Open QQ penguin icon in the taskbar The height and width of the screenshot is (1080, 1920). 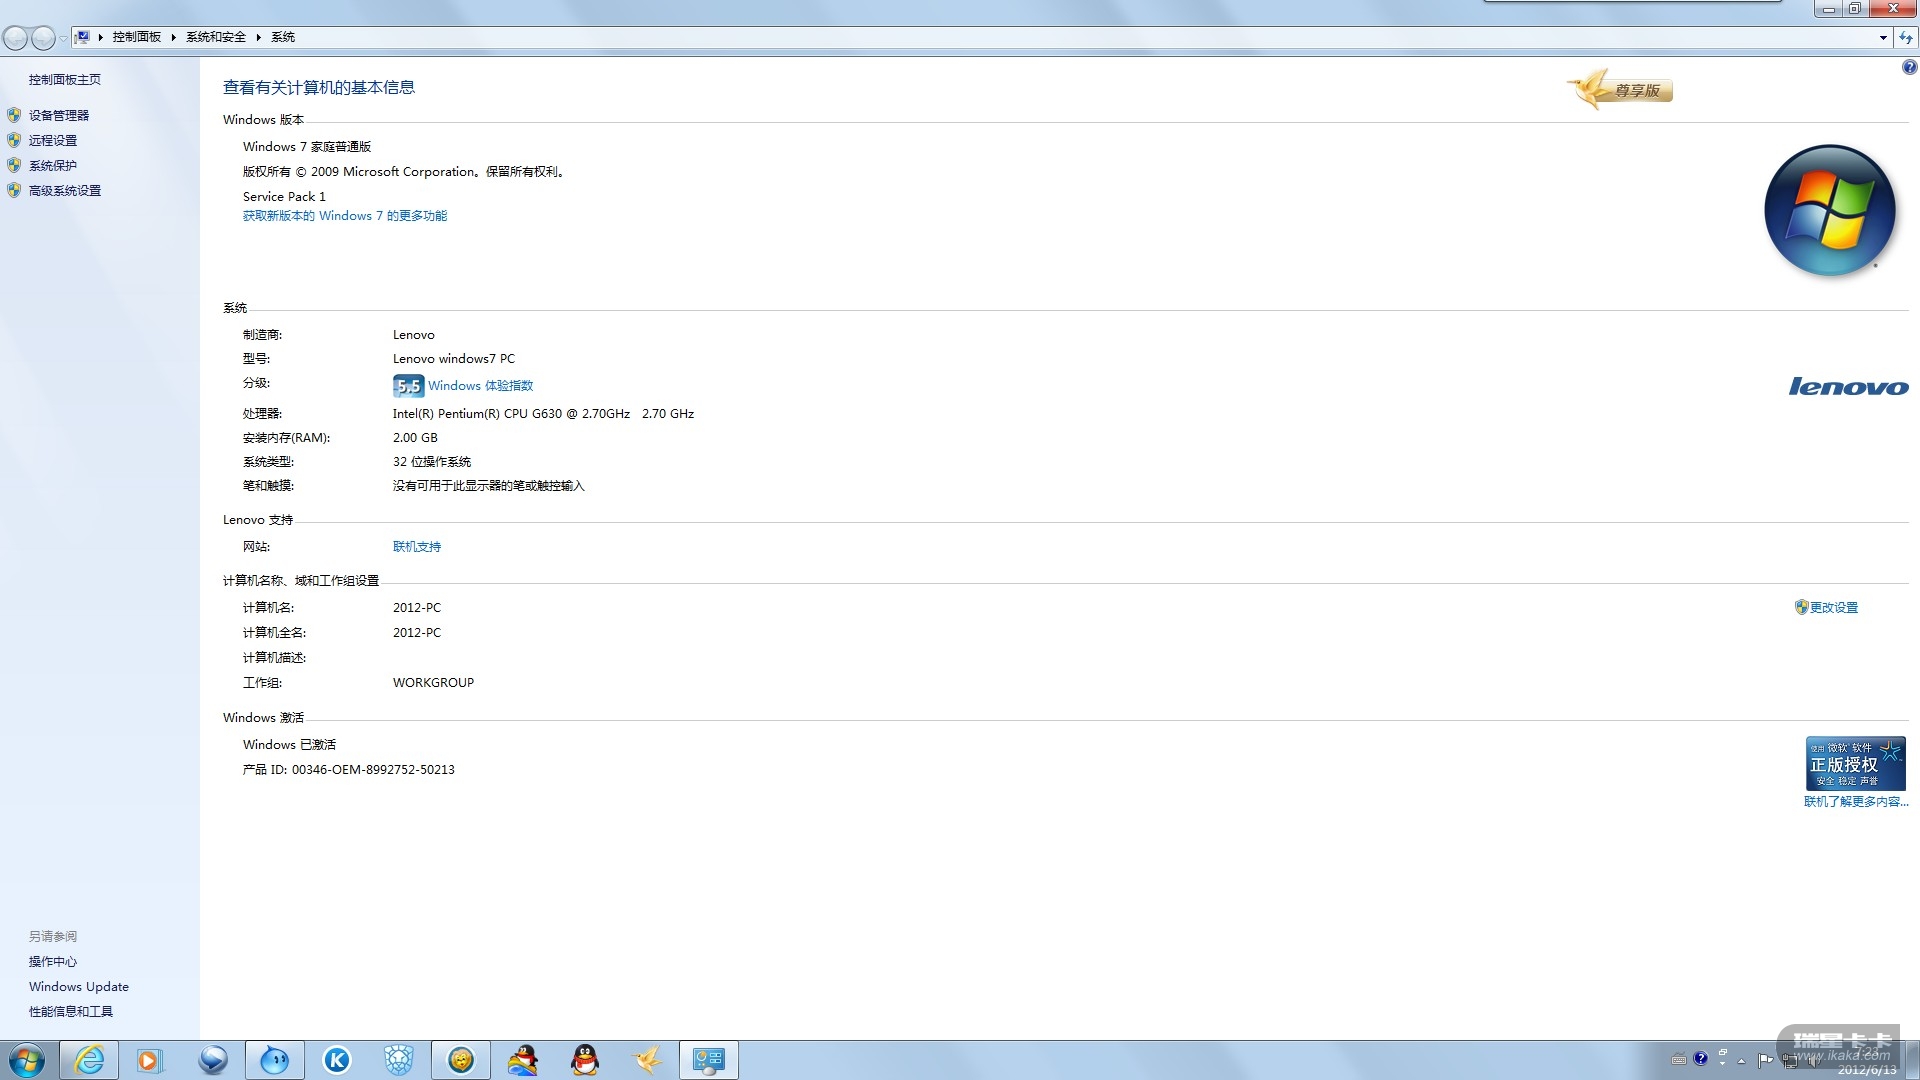[x=585, y=1060]
